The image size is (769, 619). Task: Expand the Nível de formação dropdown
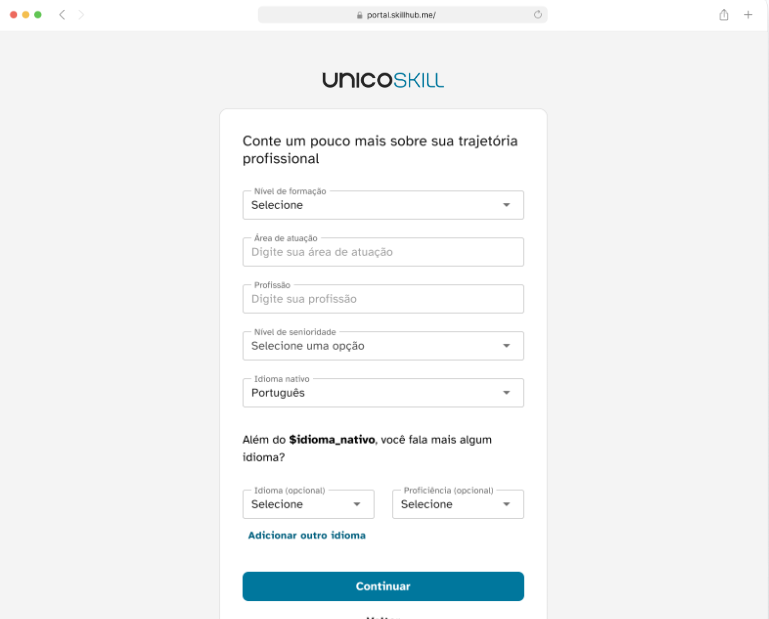tap(383, 205)
